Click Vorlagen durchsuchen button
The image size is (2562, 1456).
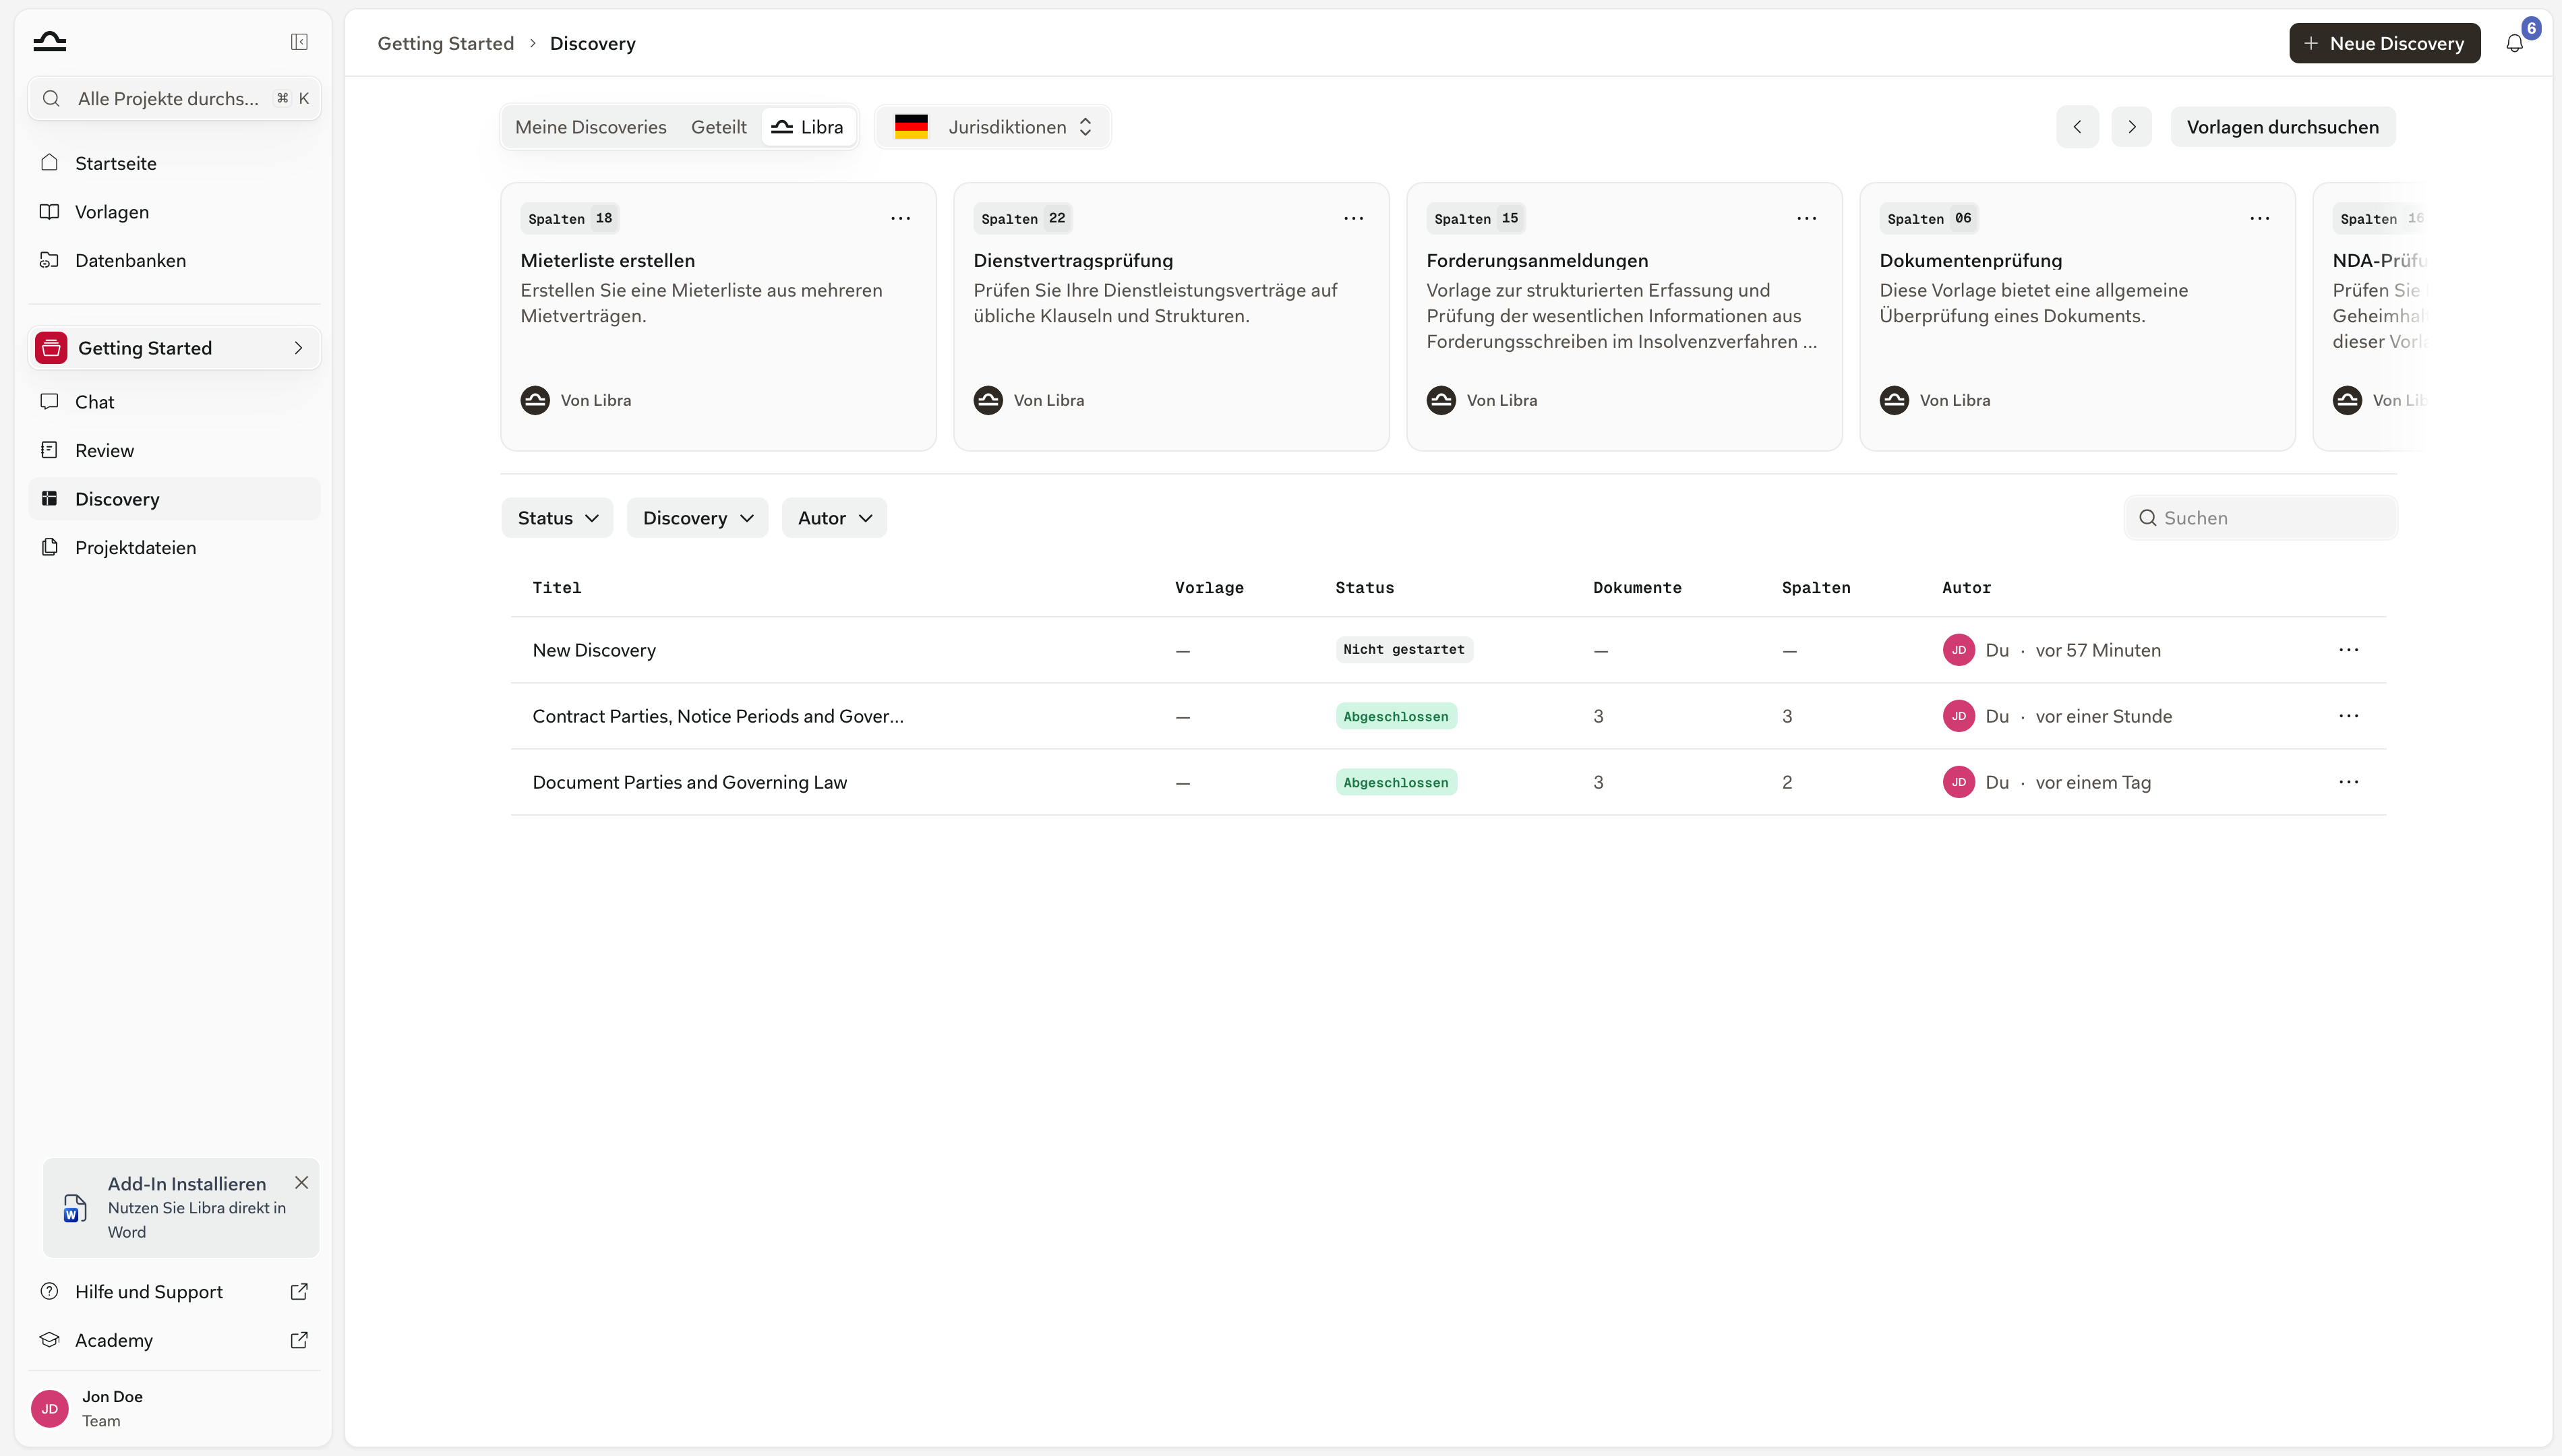point(2282,127)
